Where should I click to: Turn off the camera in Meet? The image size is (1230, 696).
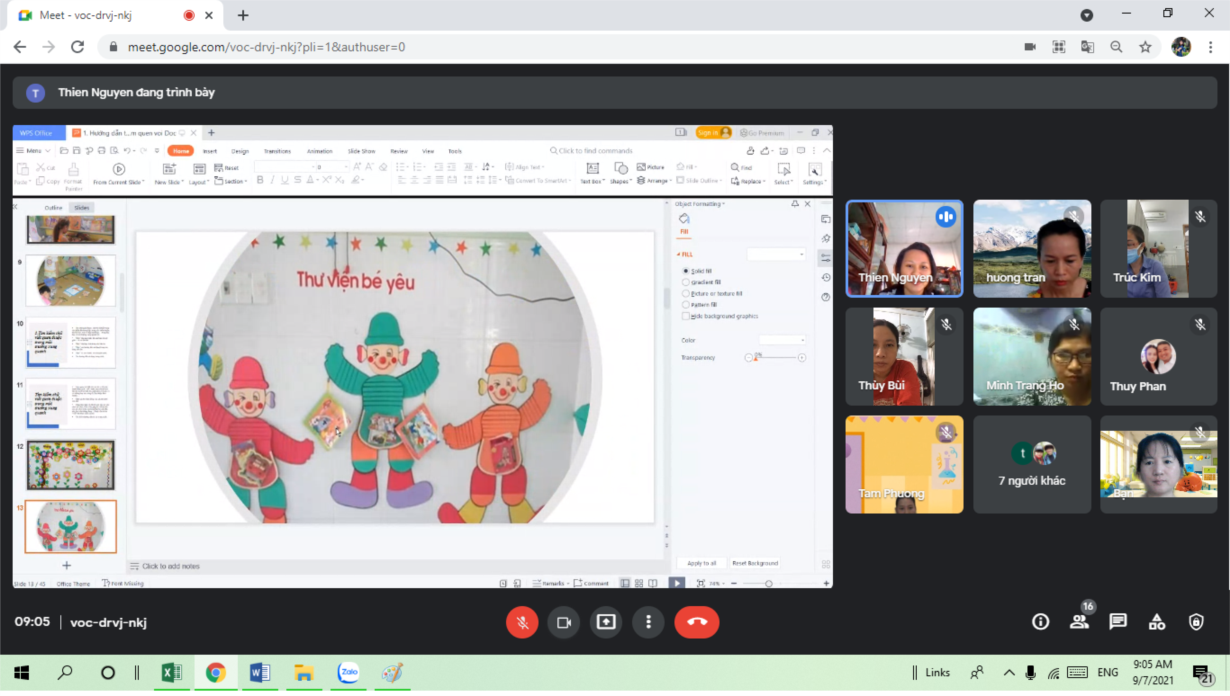coord(564,622)
